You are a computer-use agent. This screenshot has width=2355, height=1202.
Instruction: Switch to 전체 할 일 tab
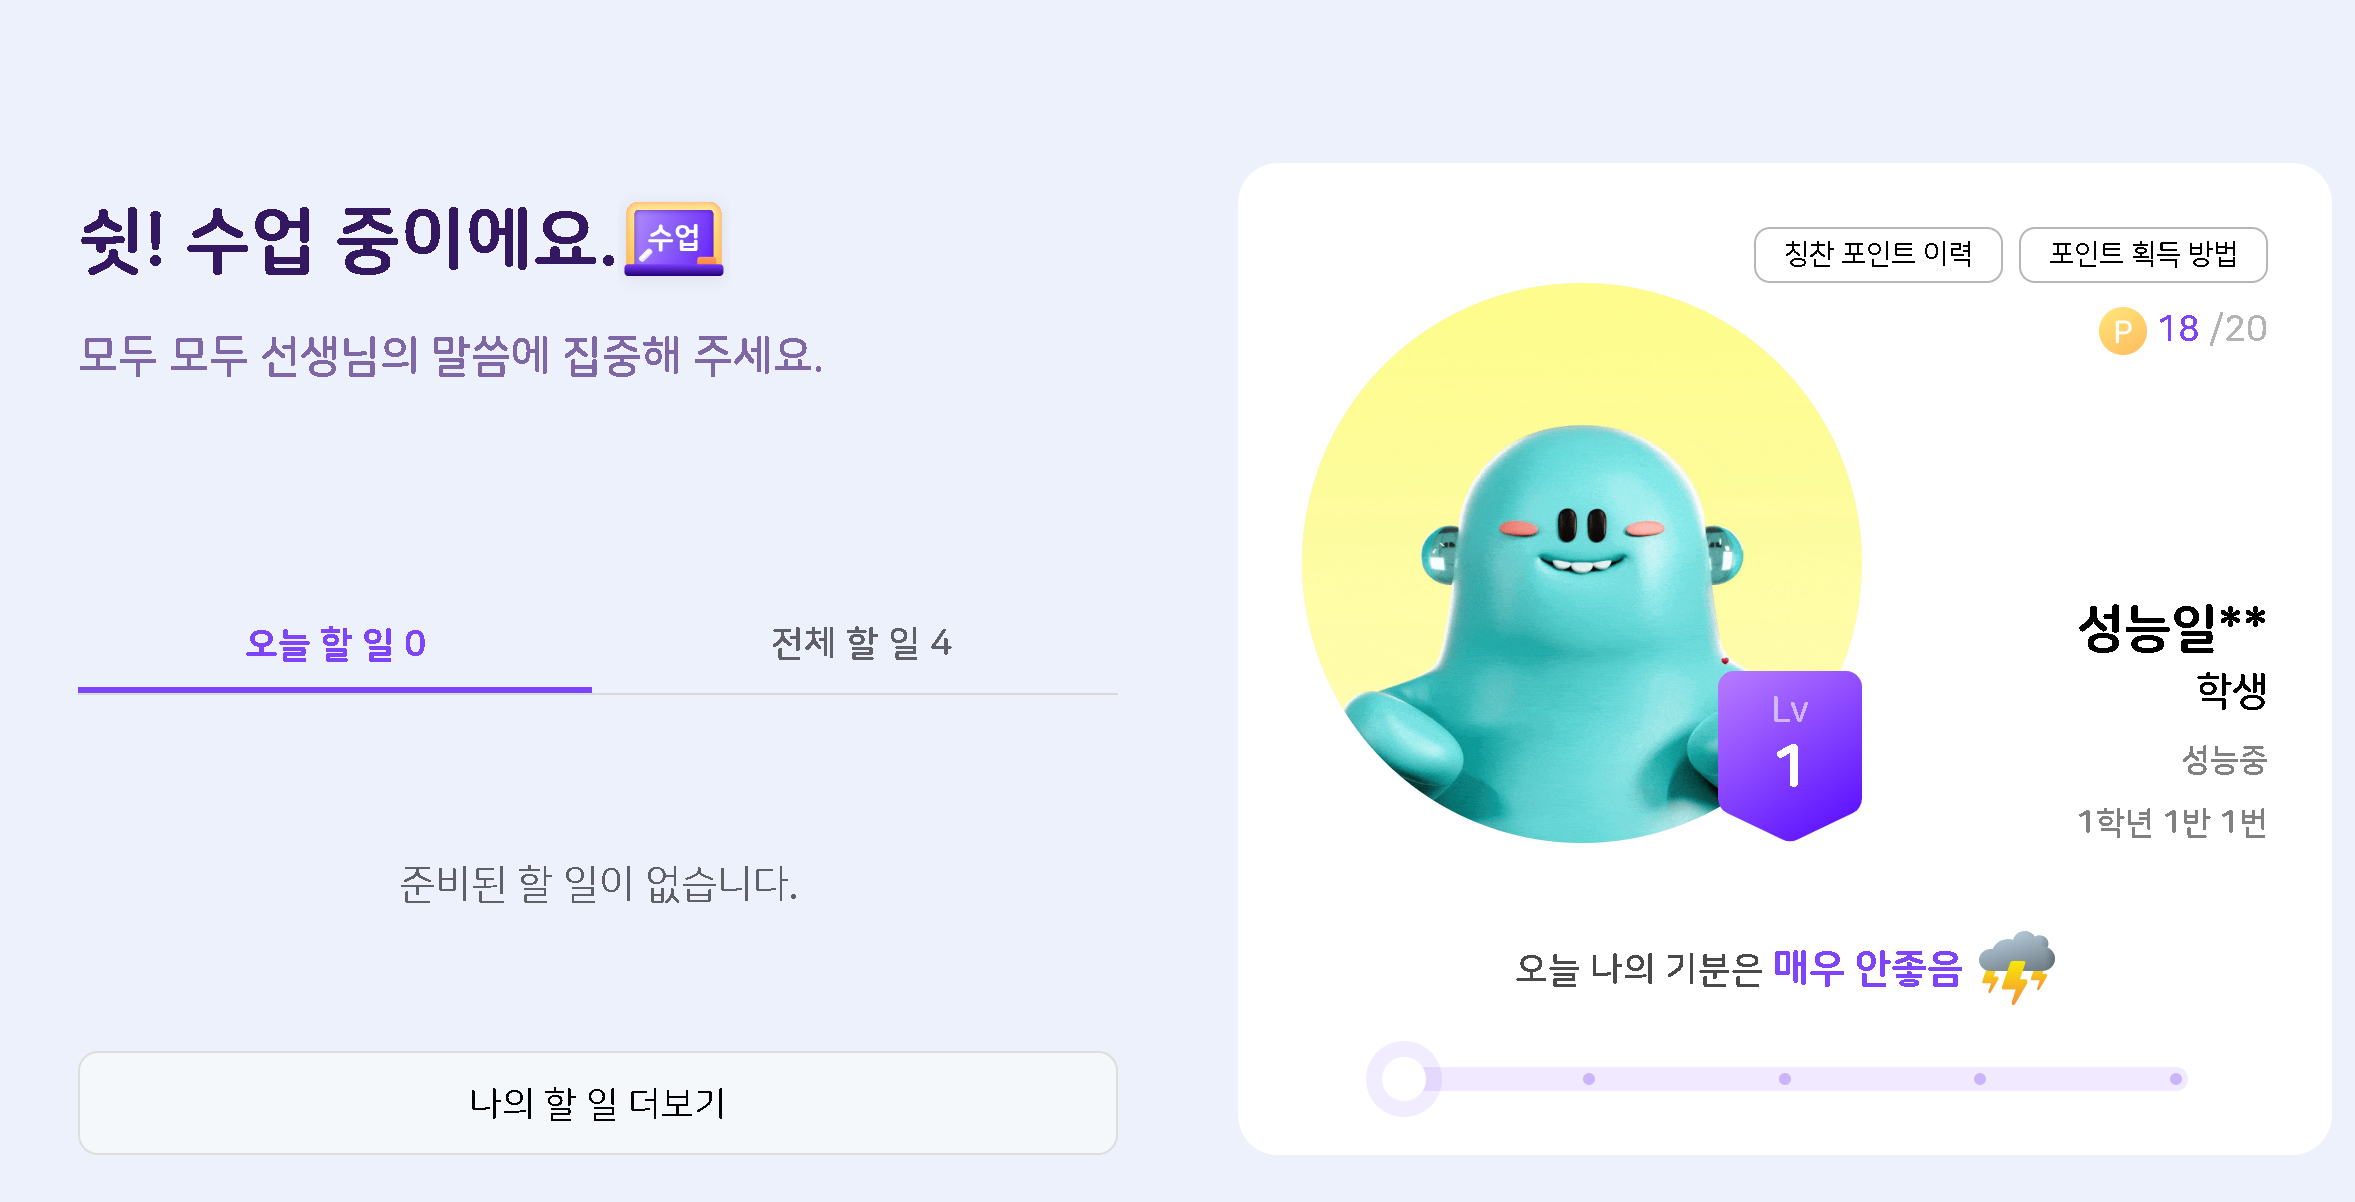(x=861, y=643)
